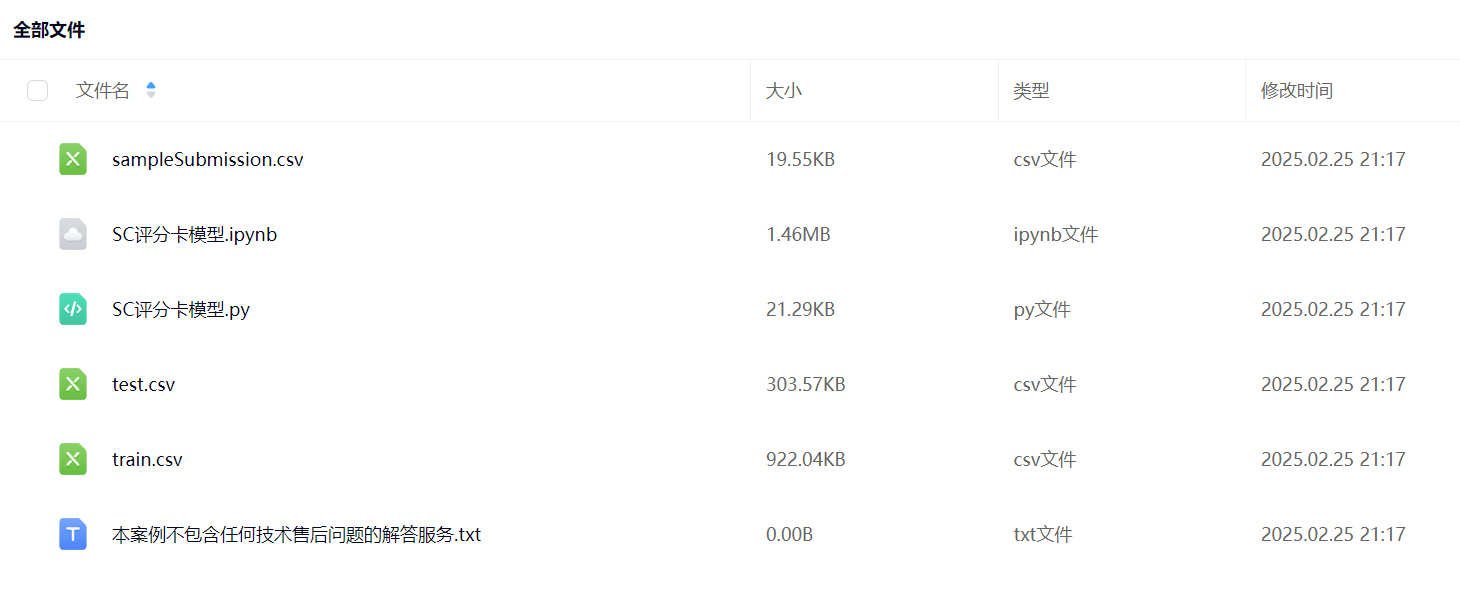Click the 922.04KB size of train.csv
The image size is (1460, 591).
(x=806, y=459)
